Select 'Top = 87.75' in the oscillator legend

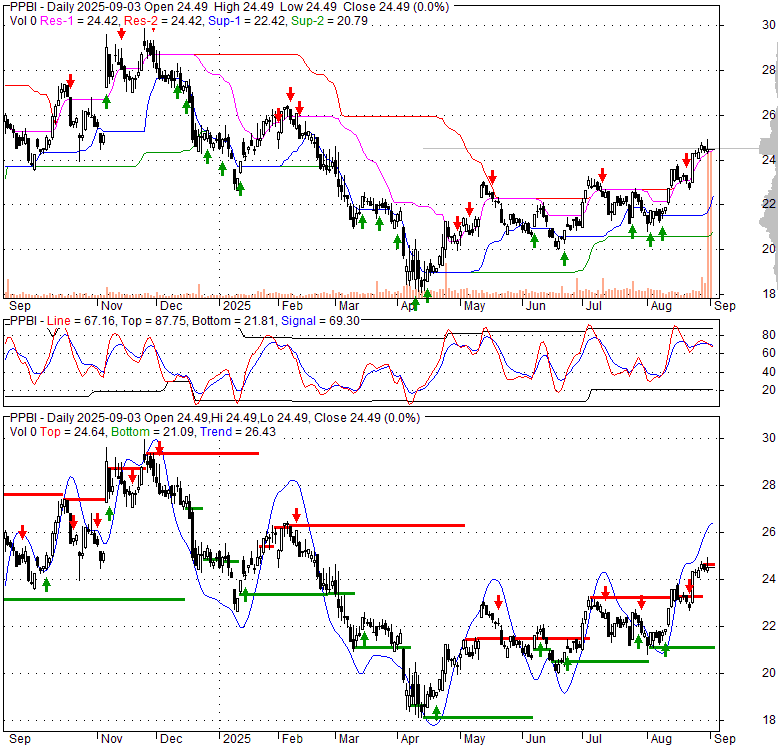[x=153, y=321]
